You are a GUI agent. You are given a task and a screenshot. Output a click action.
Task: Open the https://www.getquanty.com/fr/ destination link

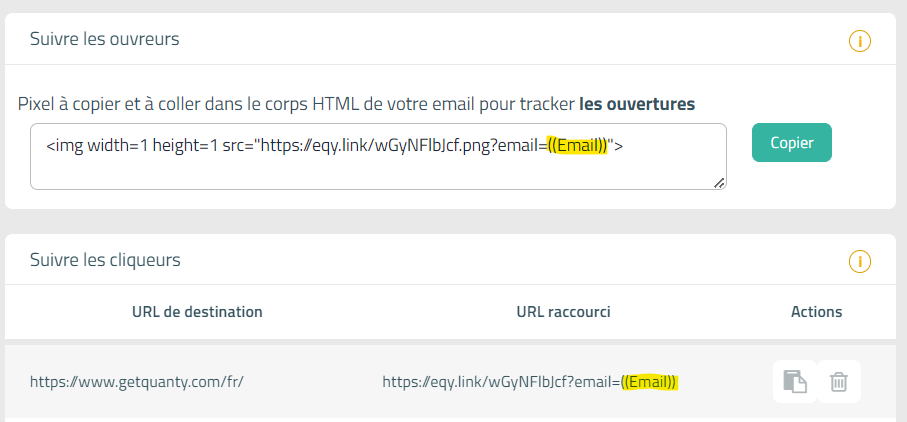pyautogui.click(x=137, y=382)
